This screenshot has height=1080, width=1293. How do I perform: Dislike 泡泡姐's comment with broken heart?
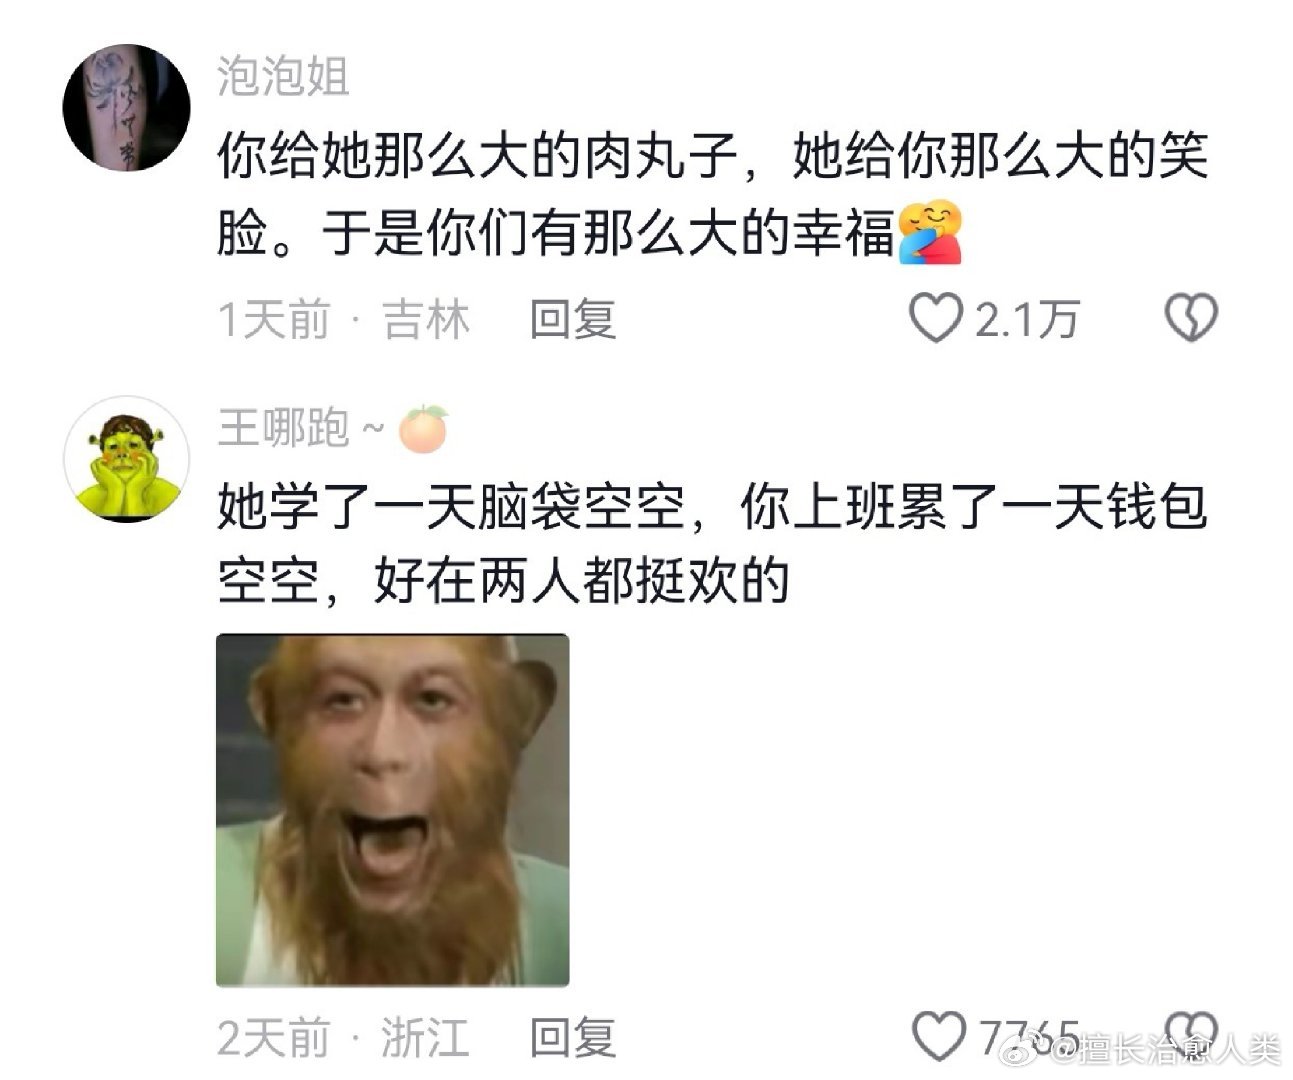point(1191,319)
